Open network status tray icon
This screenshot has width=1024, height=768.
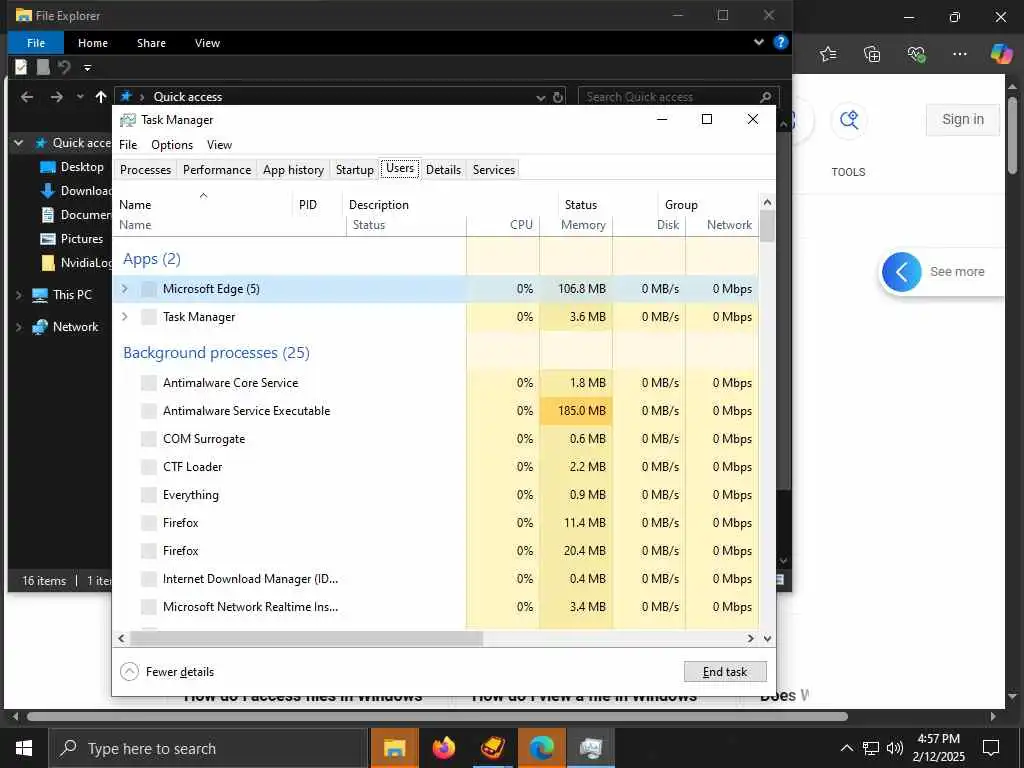point(871,748)
